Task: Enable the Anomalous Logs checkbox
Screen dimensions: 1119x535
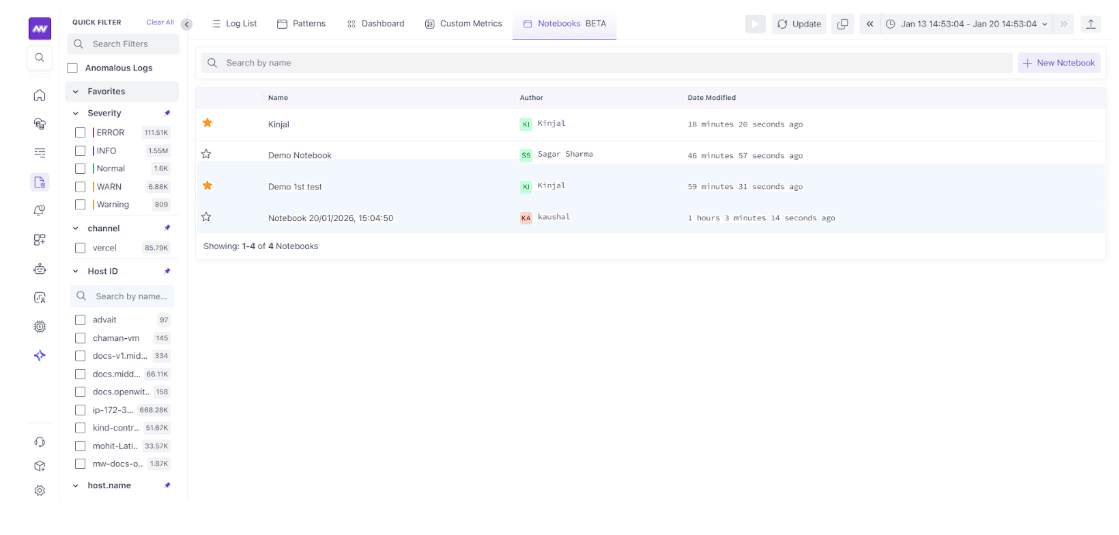Action: click(72, 68)
